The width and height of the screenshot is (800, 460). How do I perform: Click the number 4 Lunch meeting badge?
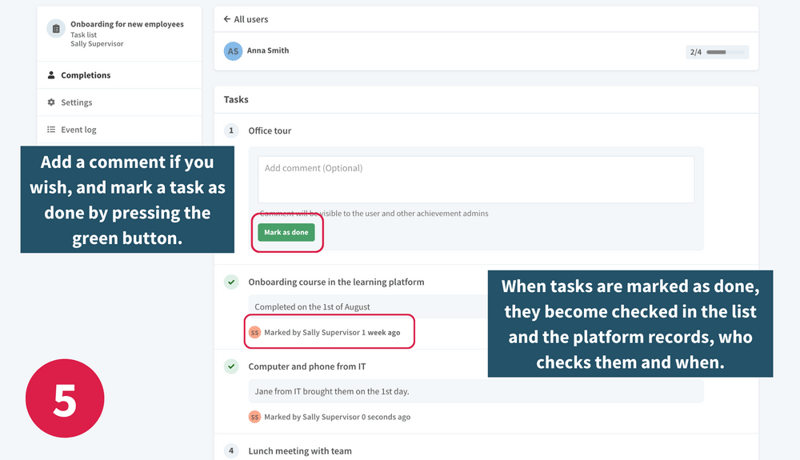[x=231, y=451]
